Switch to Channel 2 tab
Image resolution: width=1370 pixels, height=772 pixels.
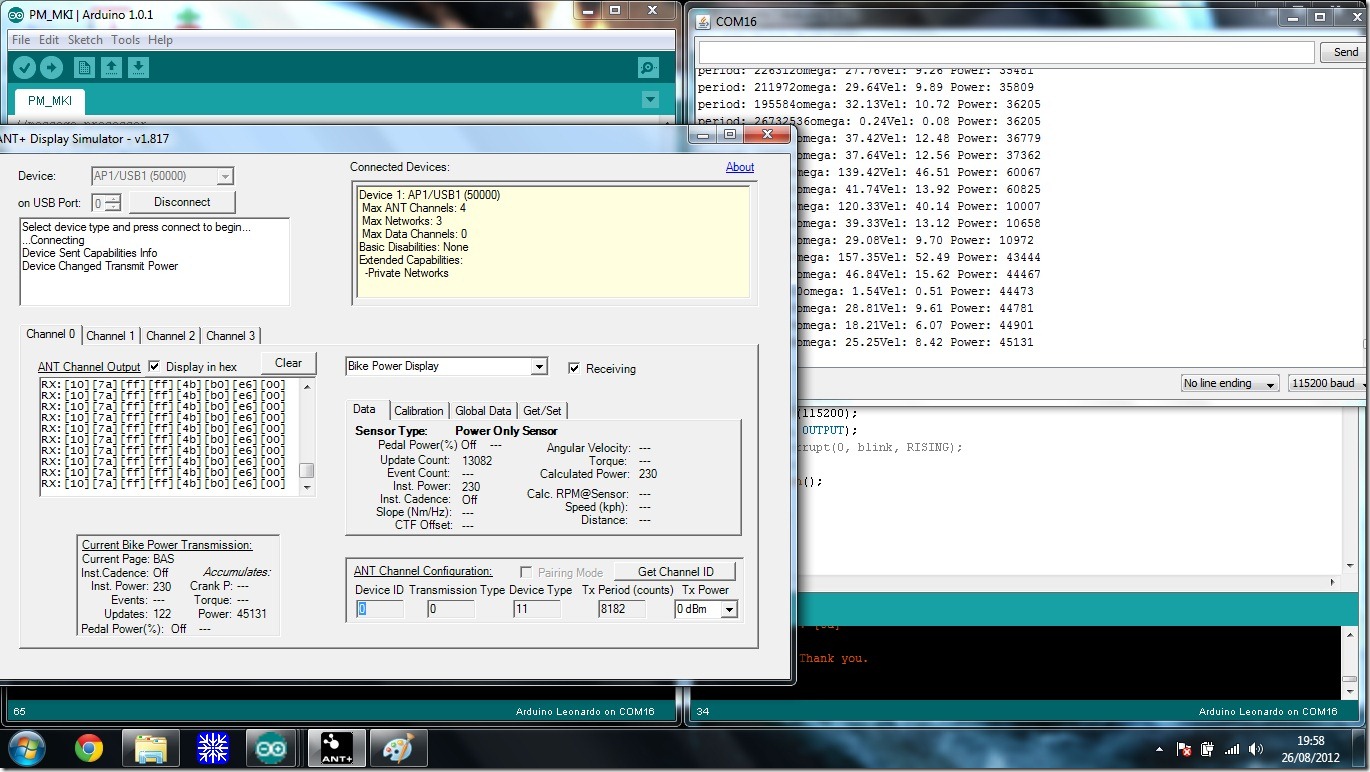click(x=170, y=336)
